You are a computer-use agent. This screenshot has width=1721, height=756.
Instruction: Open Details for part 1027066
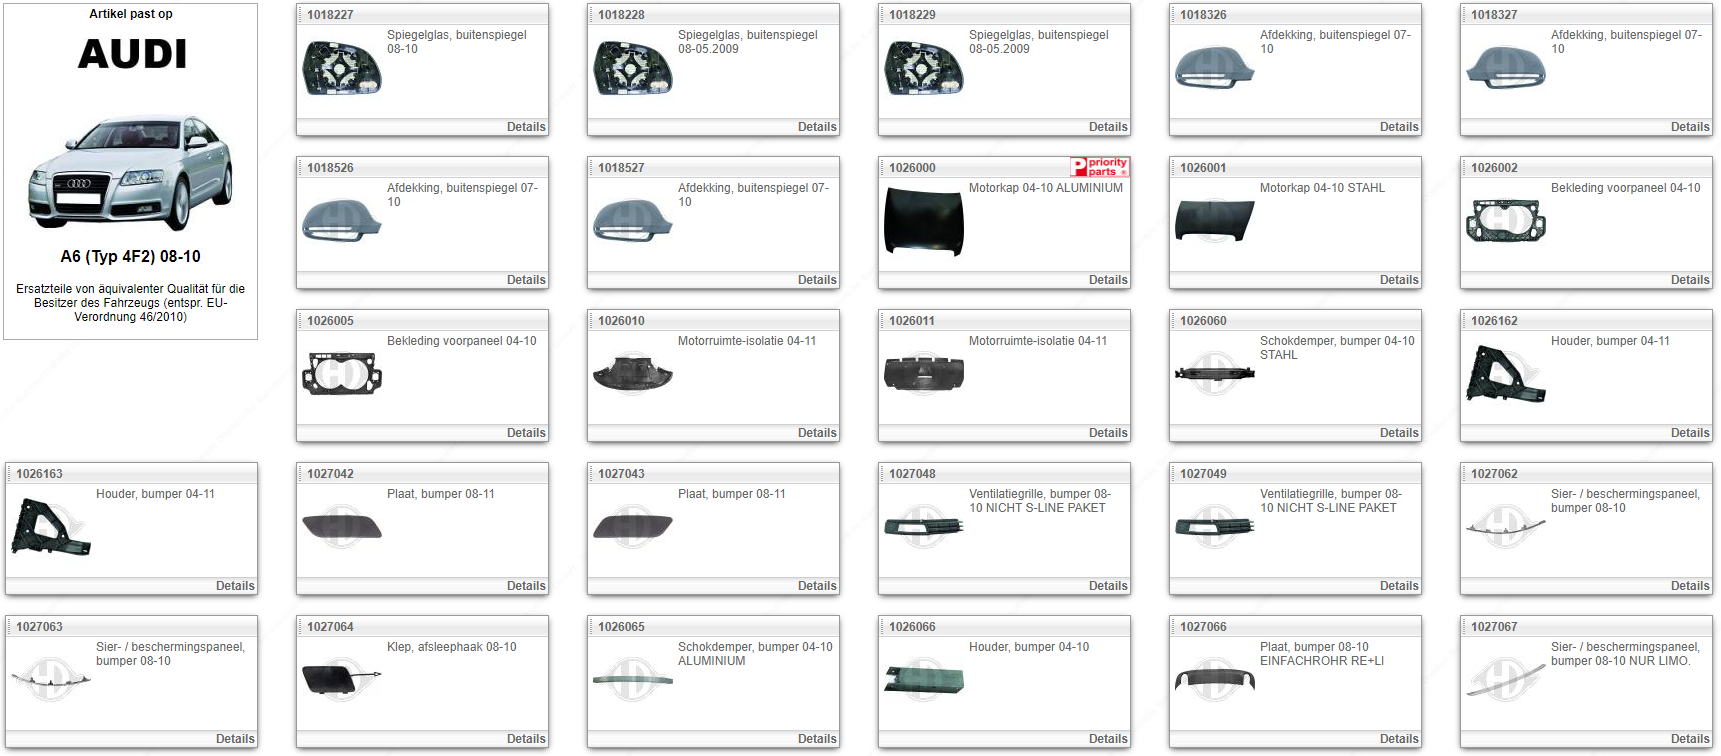coord(1399,739)
